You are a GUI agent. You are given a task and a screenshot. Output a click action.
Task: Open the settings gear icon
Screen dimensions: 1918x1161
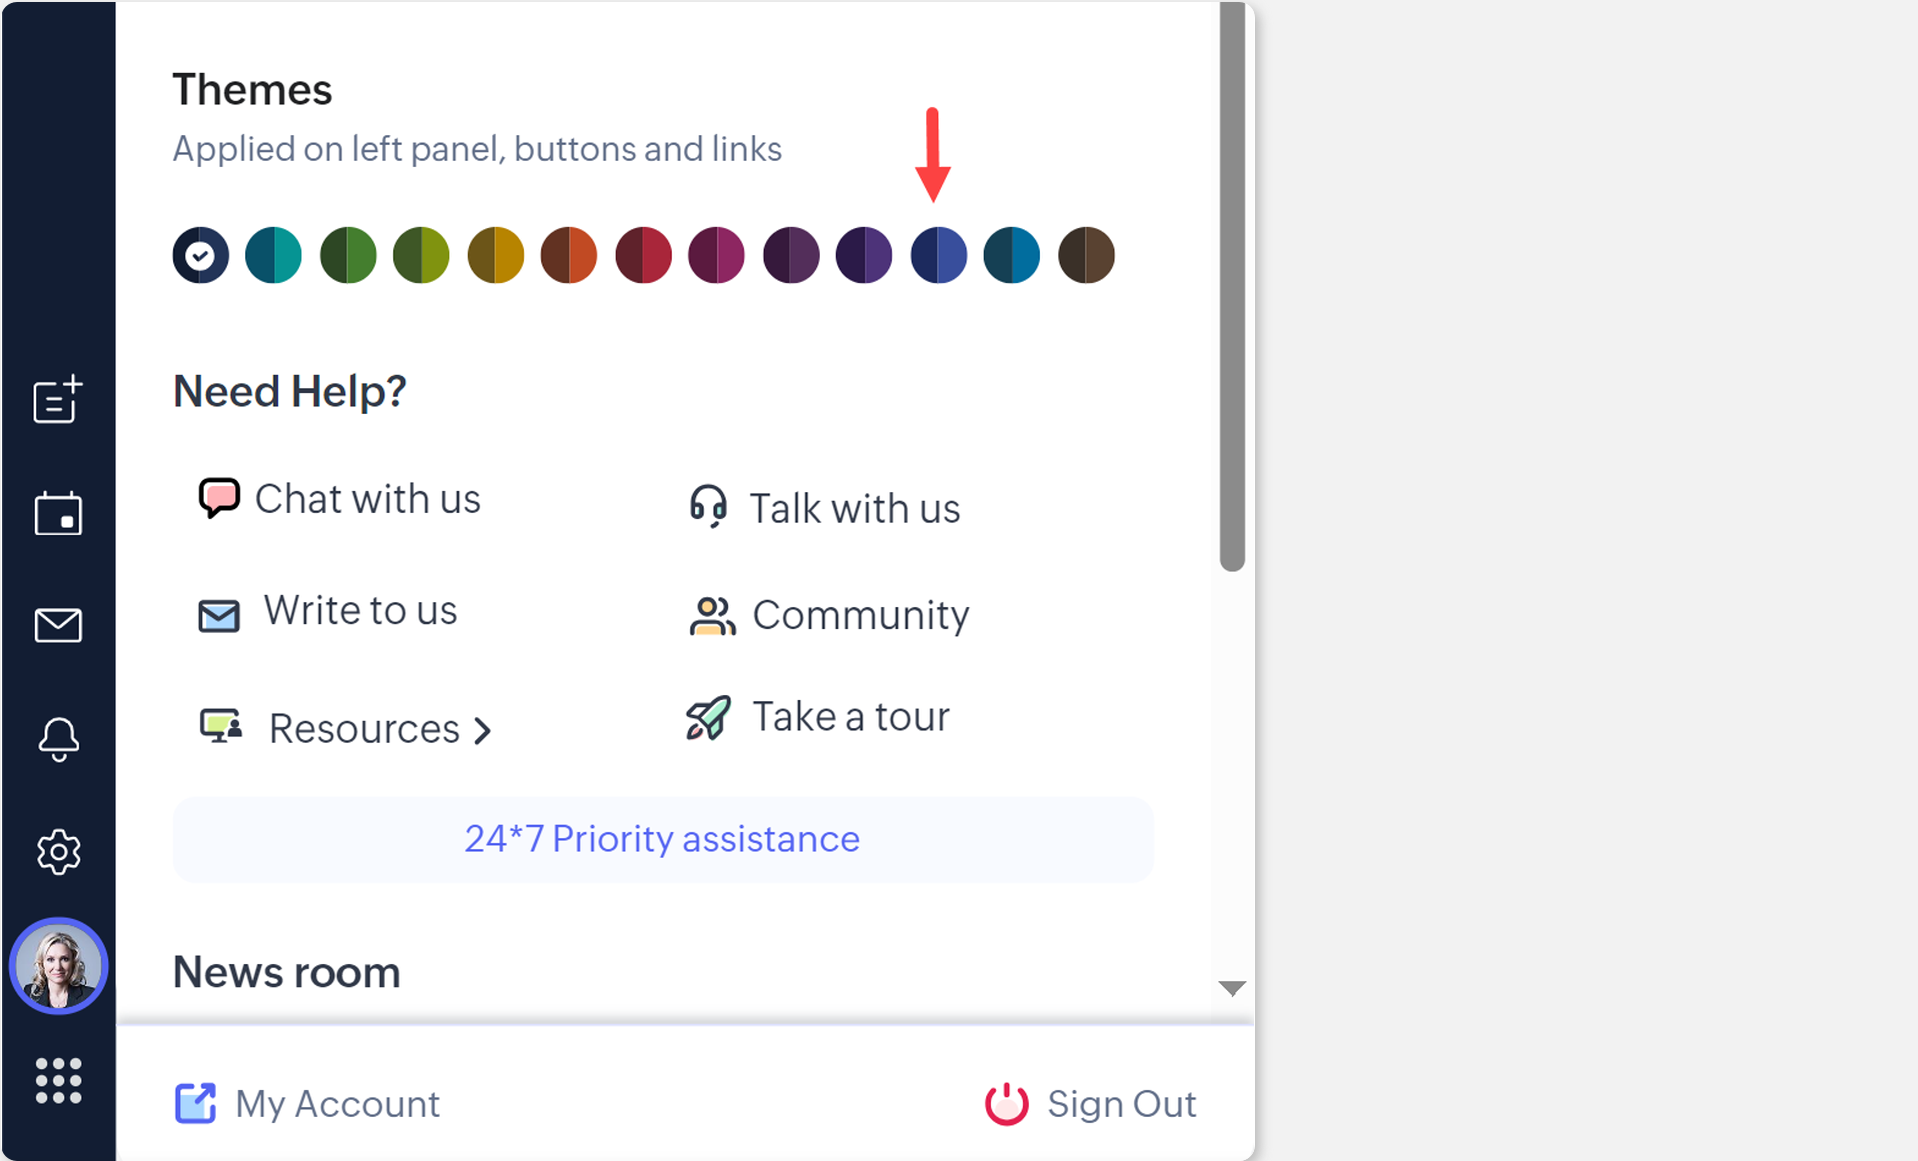(x=58, y=852)
